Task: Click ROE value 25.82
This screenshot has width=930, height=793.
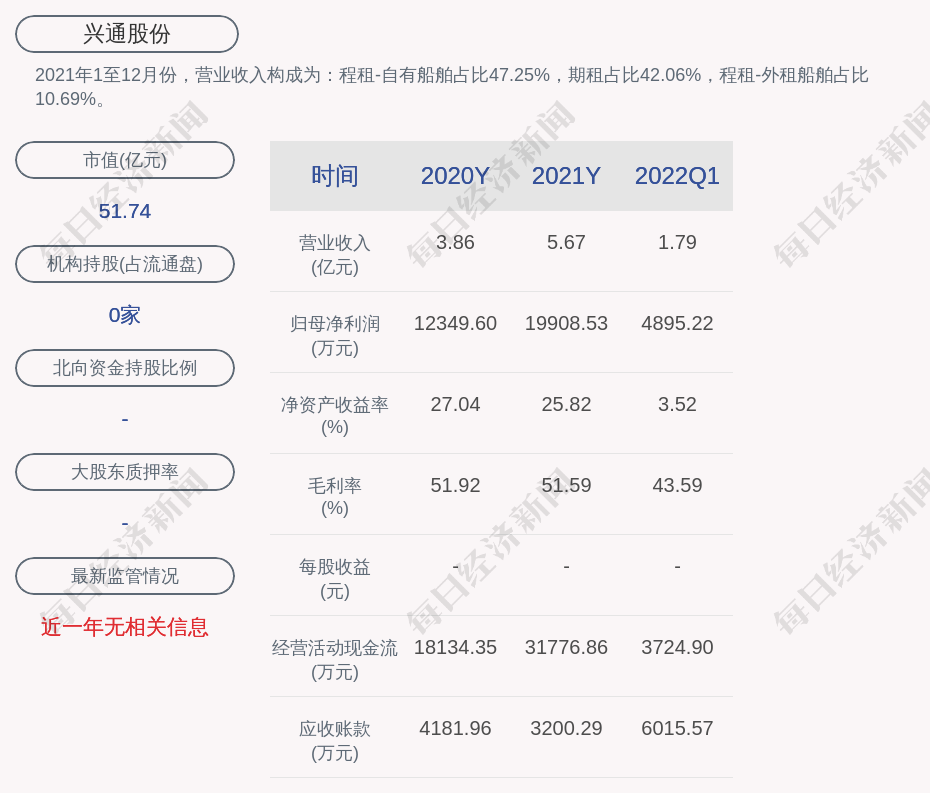Action: click(x=566, y=405)
